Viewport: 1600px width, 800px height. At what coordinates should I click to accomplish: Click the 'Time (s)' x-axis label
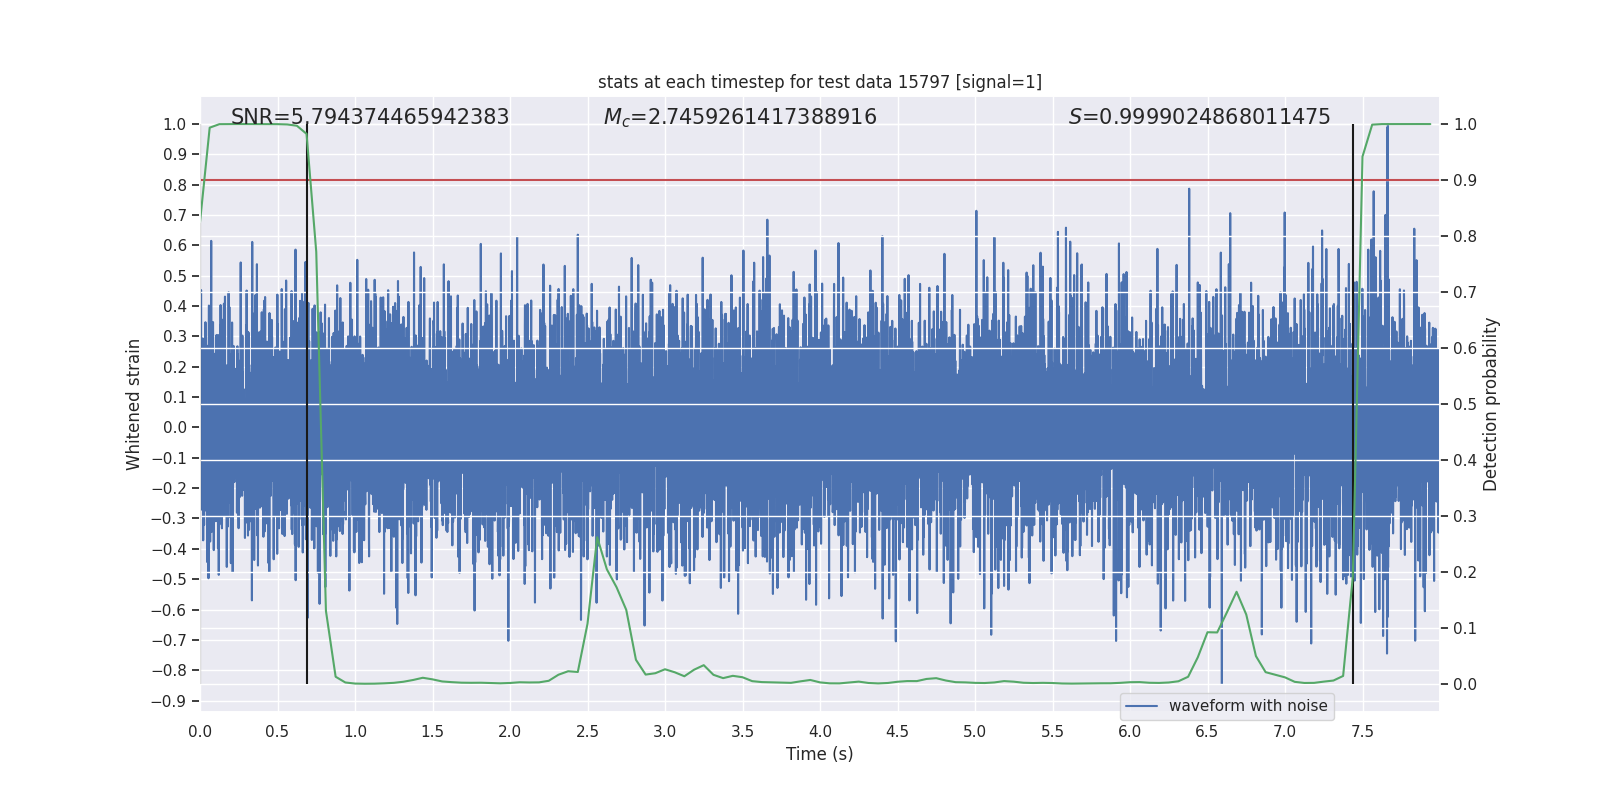(819, 754)
